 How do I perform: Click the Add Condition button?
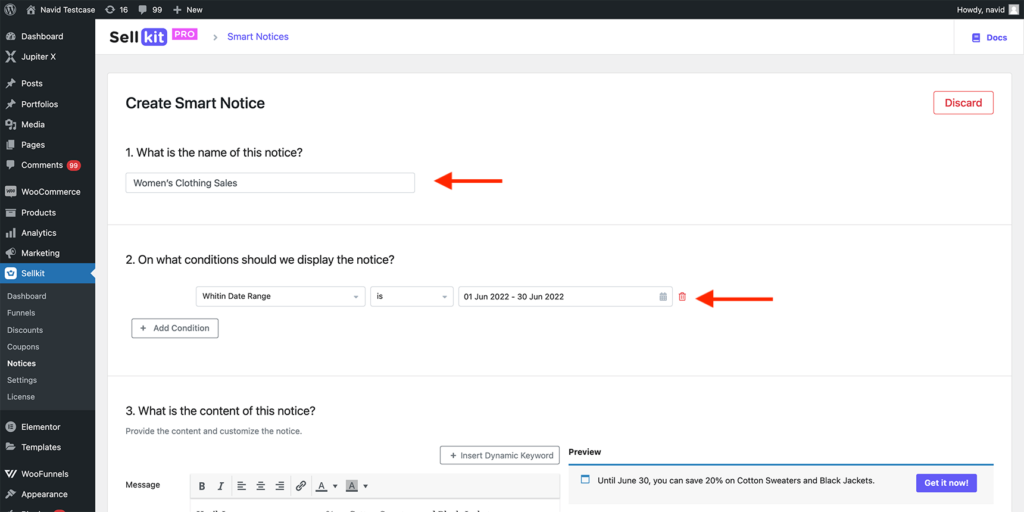(175, 328)
